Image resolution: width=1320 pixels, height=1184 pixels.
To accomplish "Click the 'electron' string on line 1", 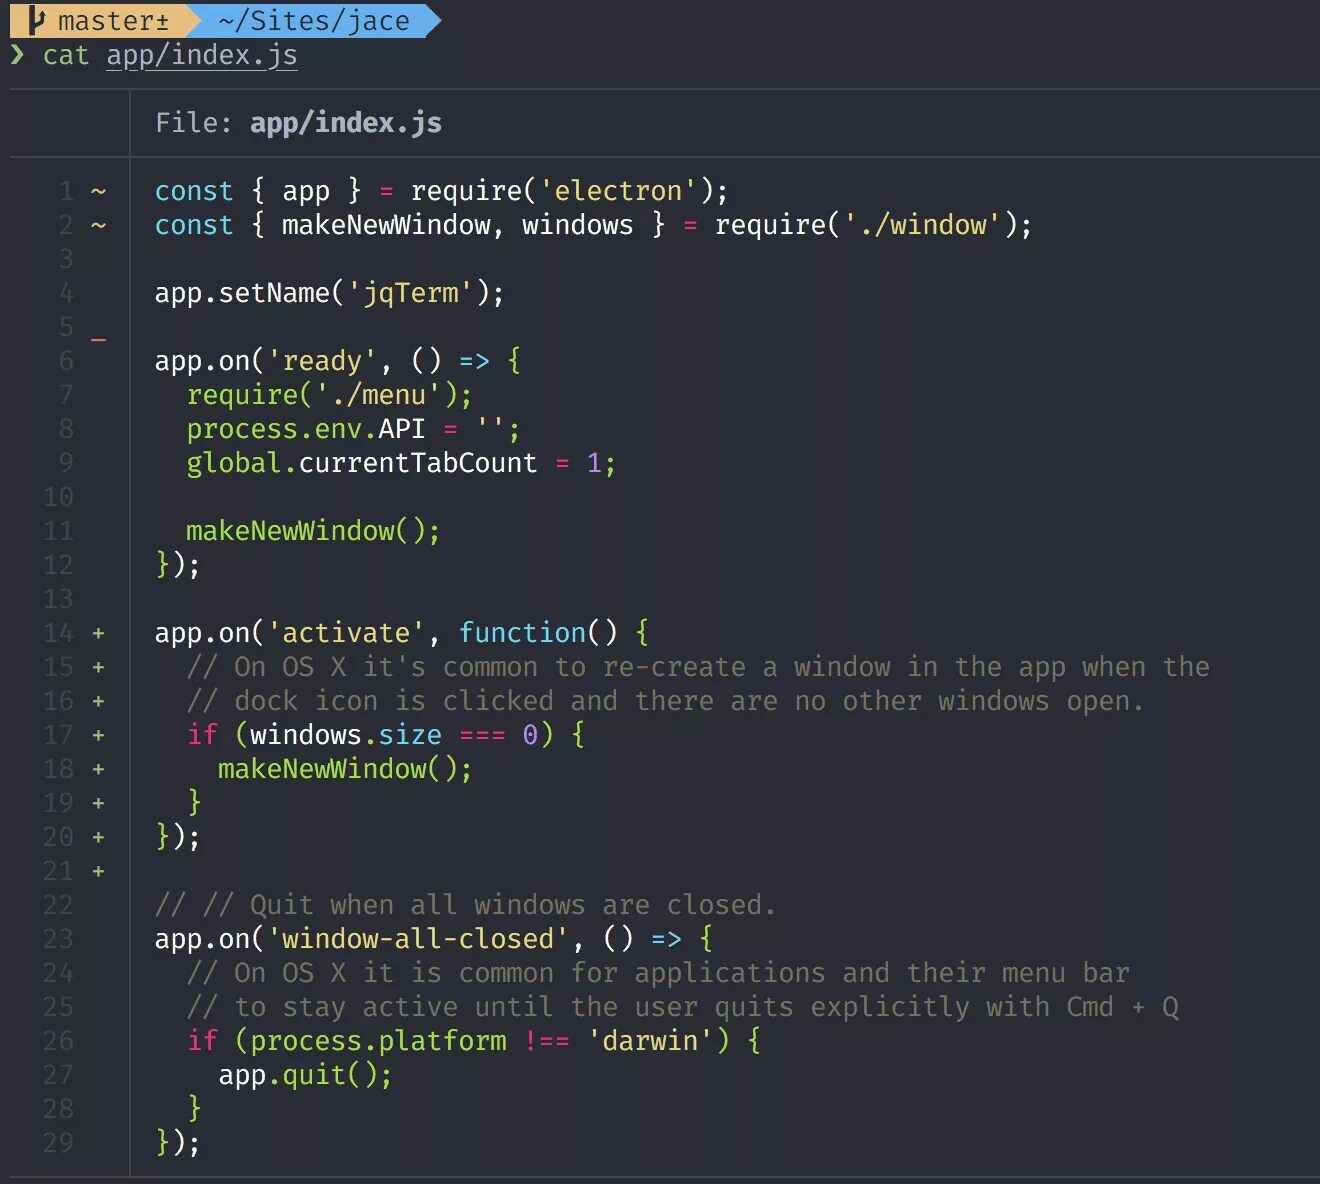I will pos(618,191).
